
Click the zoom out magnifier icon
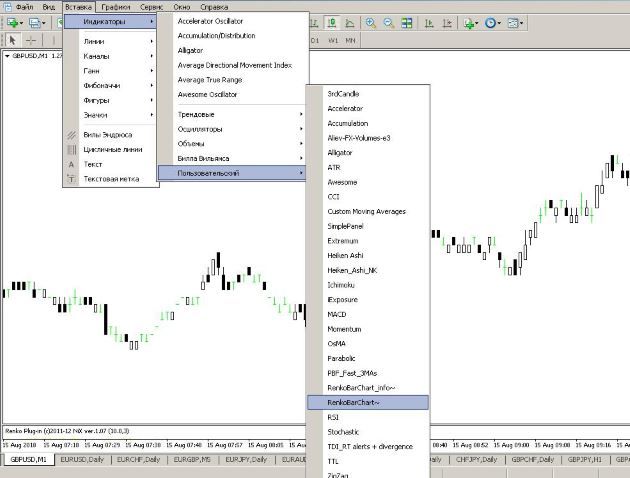388,22
